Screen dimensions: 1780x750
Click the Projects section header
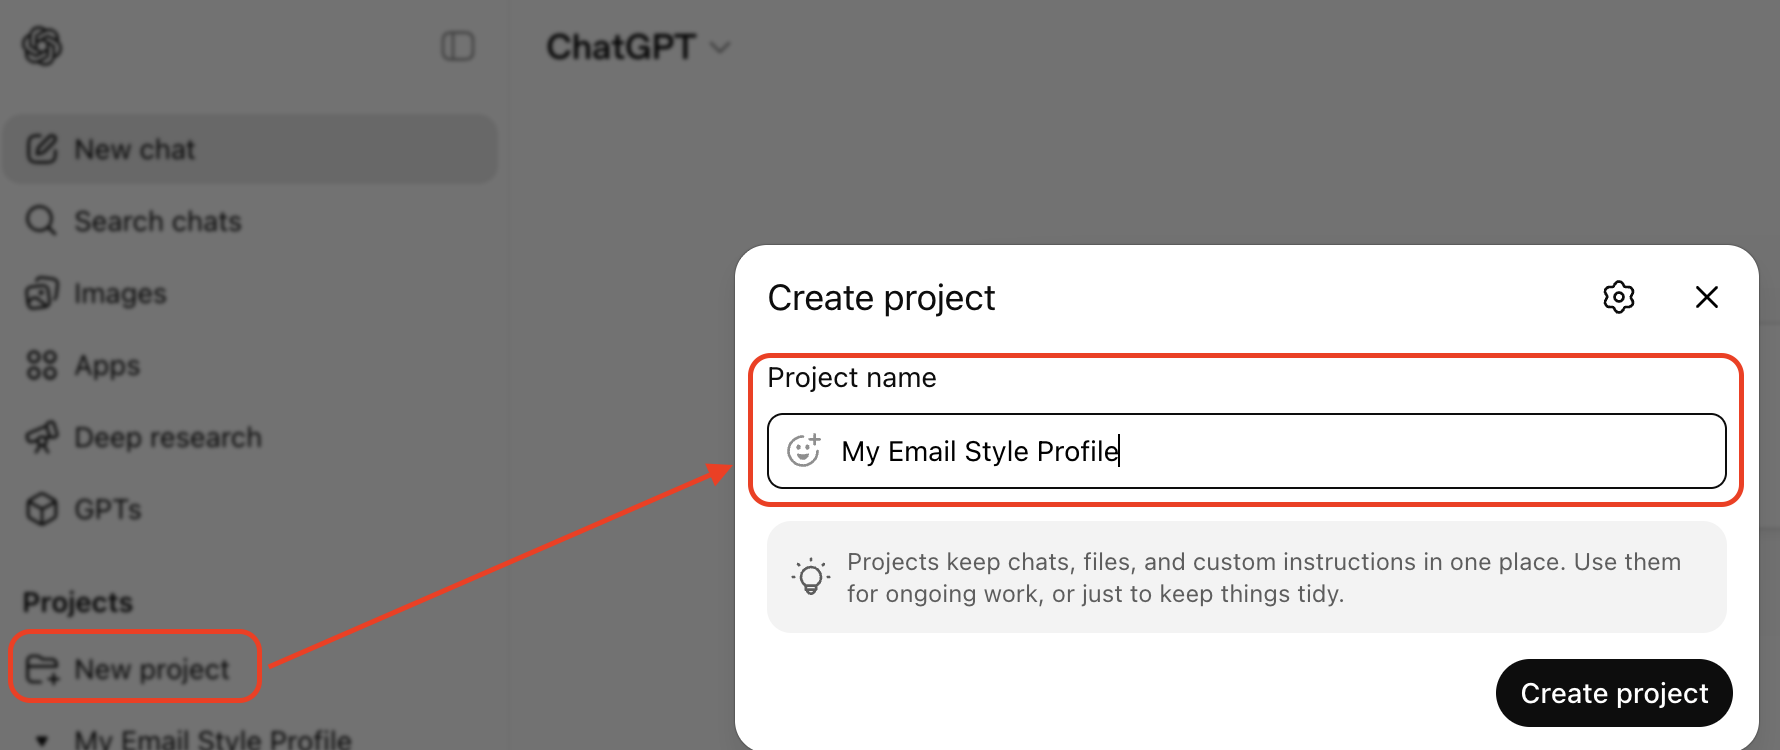[78, 602]
